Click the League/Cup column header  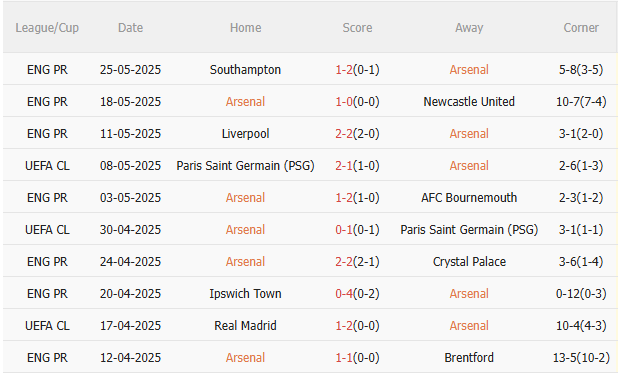click(x=47, y=28)
